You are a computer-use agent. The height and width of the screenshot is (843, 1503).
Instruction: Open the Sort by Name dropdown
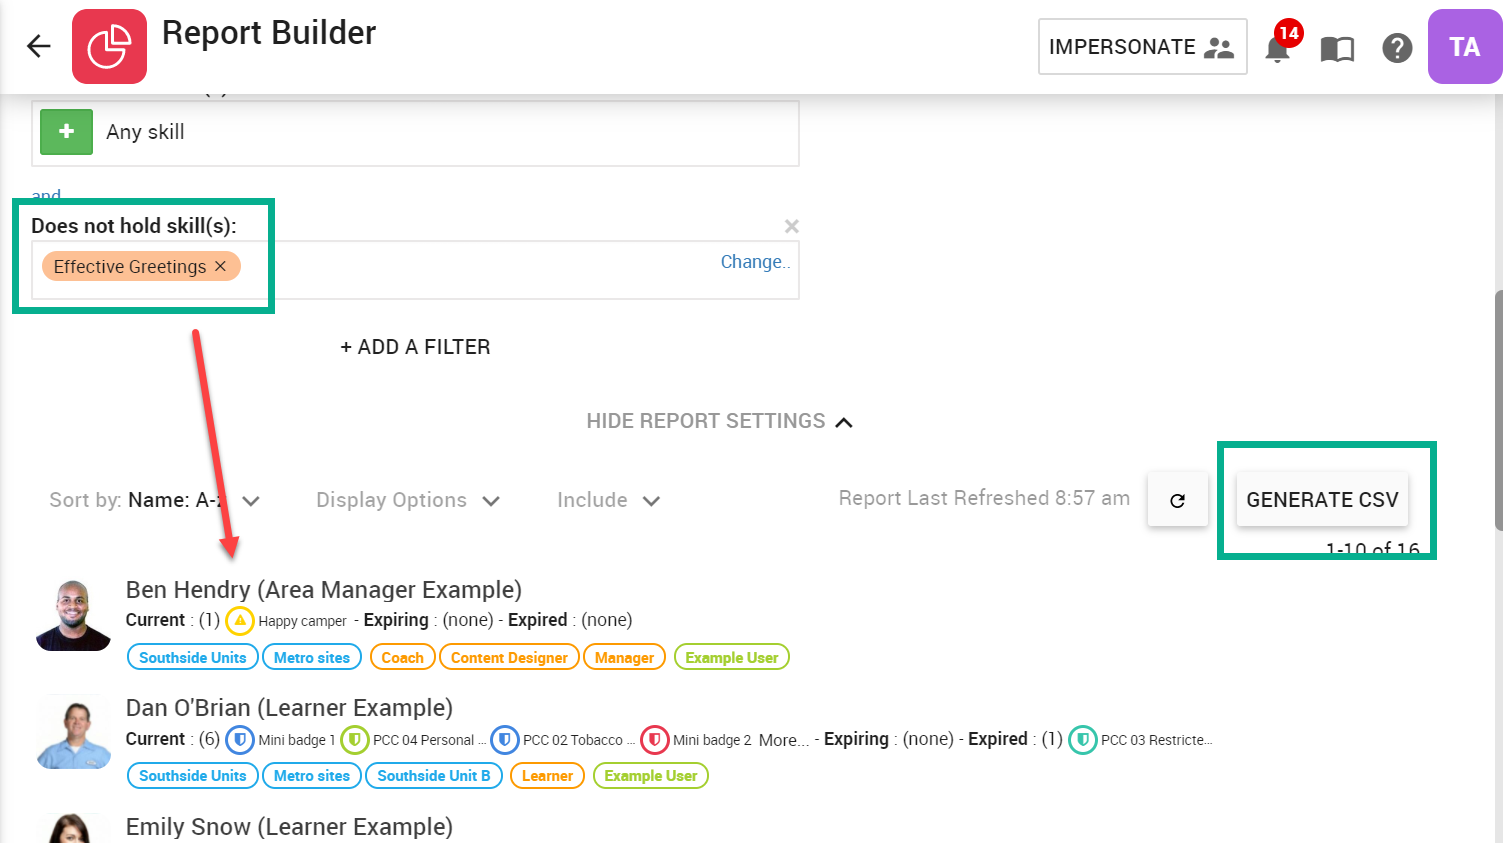click(154, 500)
